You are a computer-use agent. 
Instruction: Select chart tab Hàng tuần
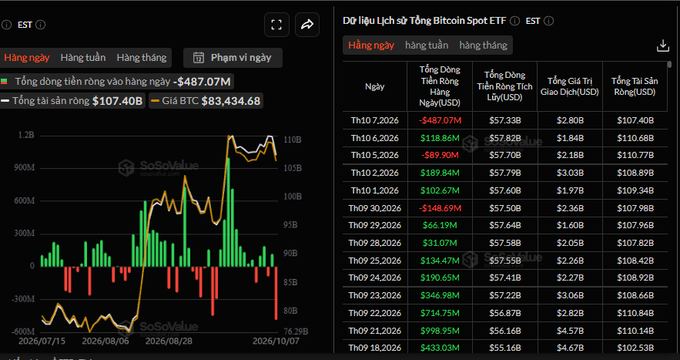click(x=83, y=58)
